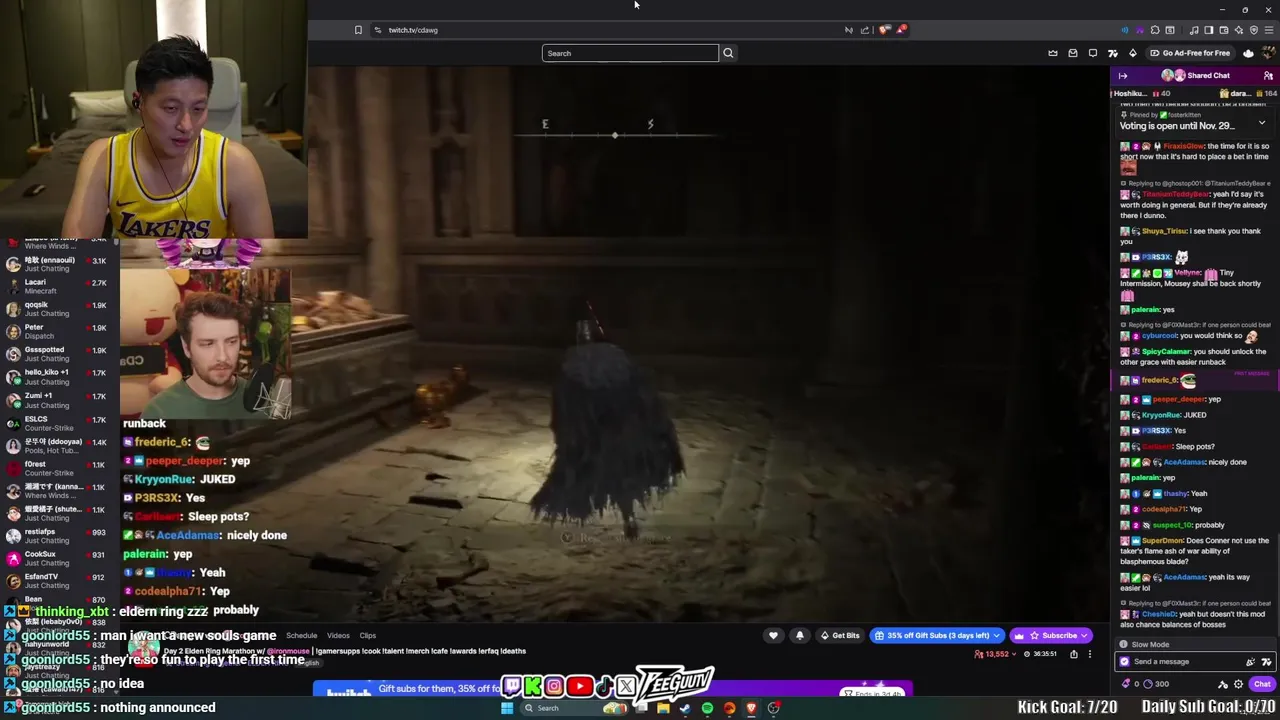Screen dimensions: 1280x720
Task: Click the purple Chat send button
Action: point(1262,684)
